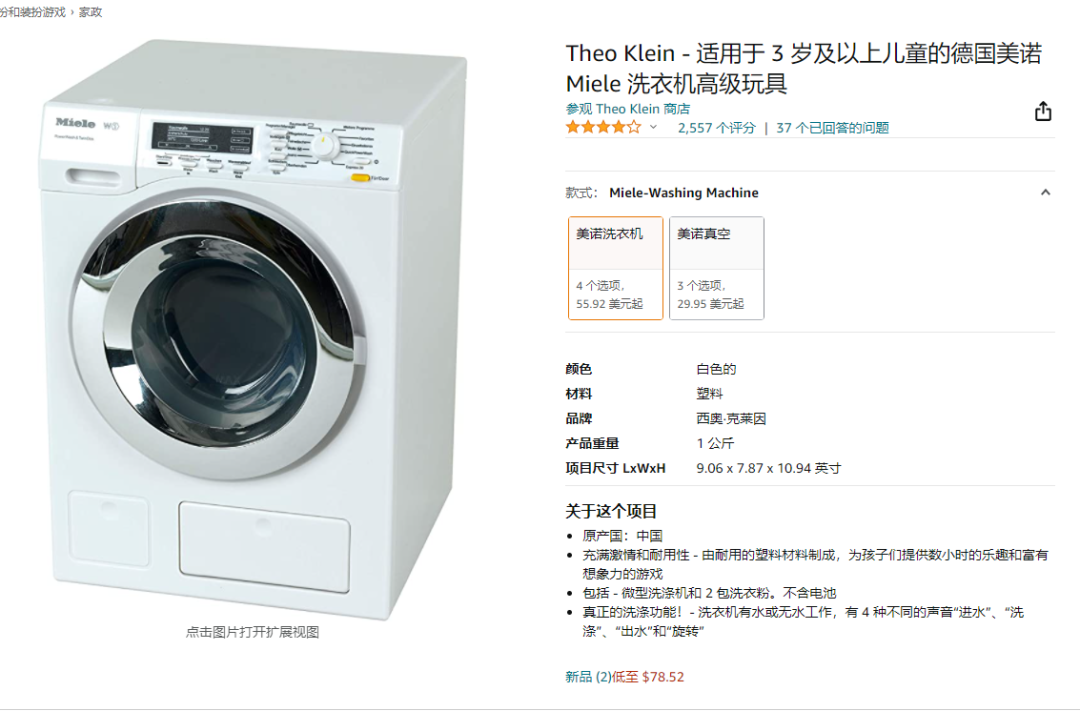Select the 美诺真空 variant card
The image size is (1080, 711).
coord(716,267)
